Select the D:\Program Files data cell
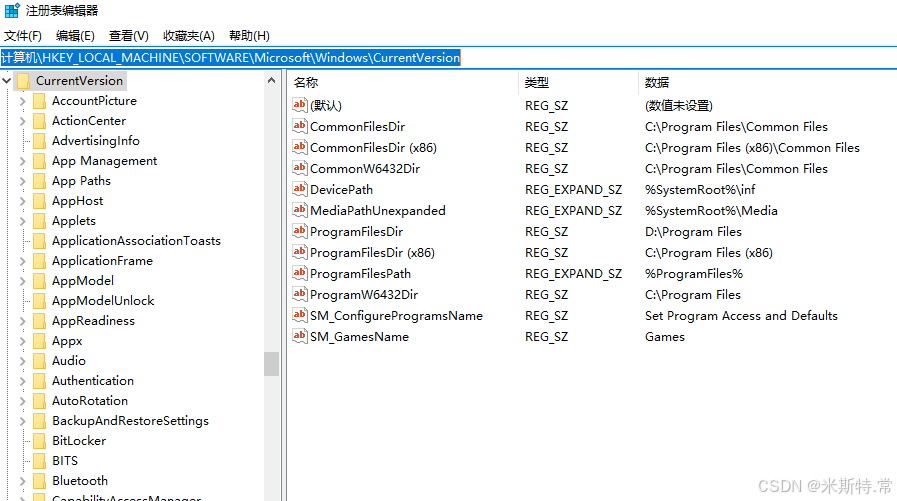The height and width of the screenshot is (501, 897). point(693,232)
